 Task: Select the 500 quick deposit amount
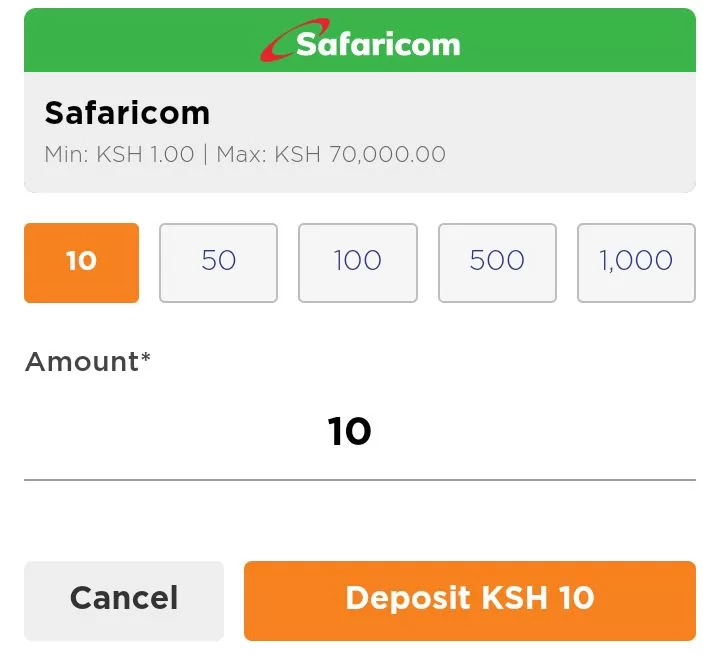(x=497, y=263)
